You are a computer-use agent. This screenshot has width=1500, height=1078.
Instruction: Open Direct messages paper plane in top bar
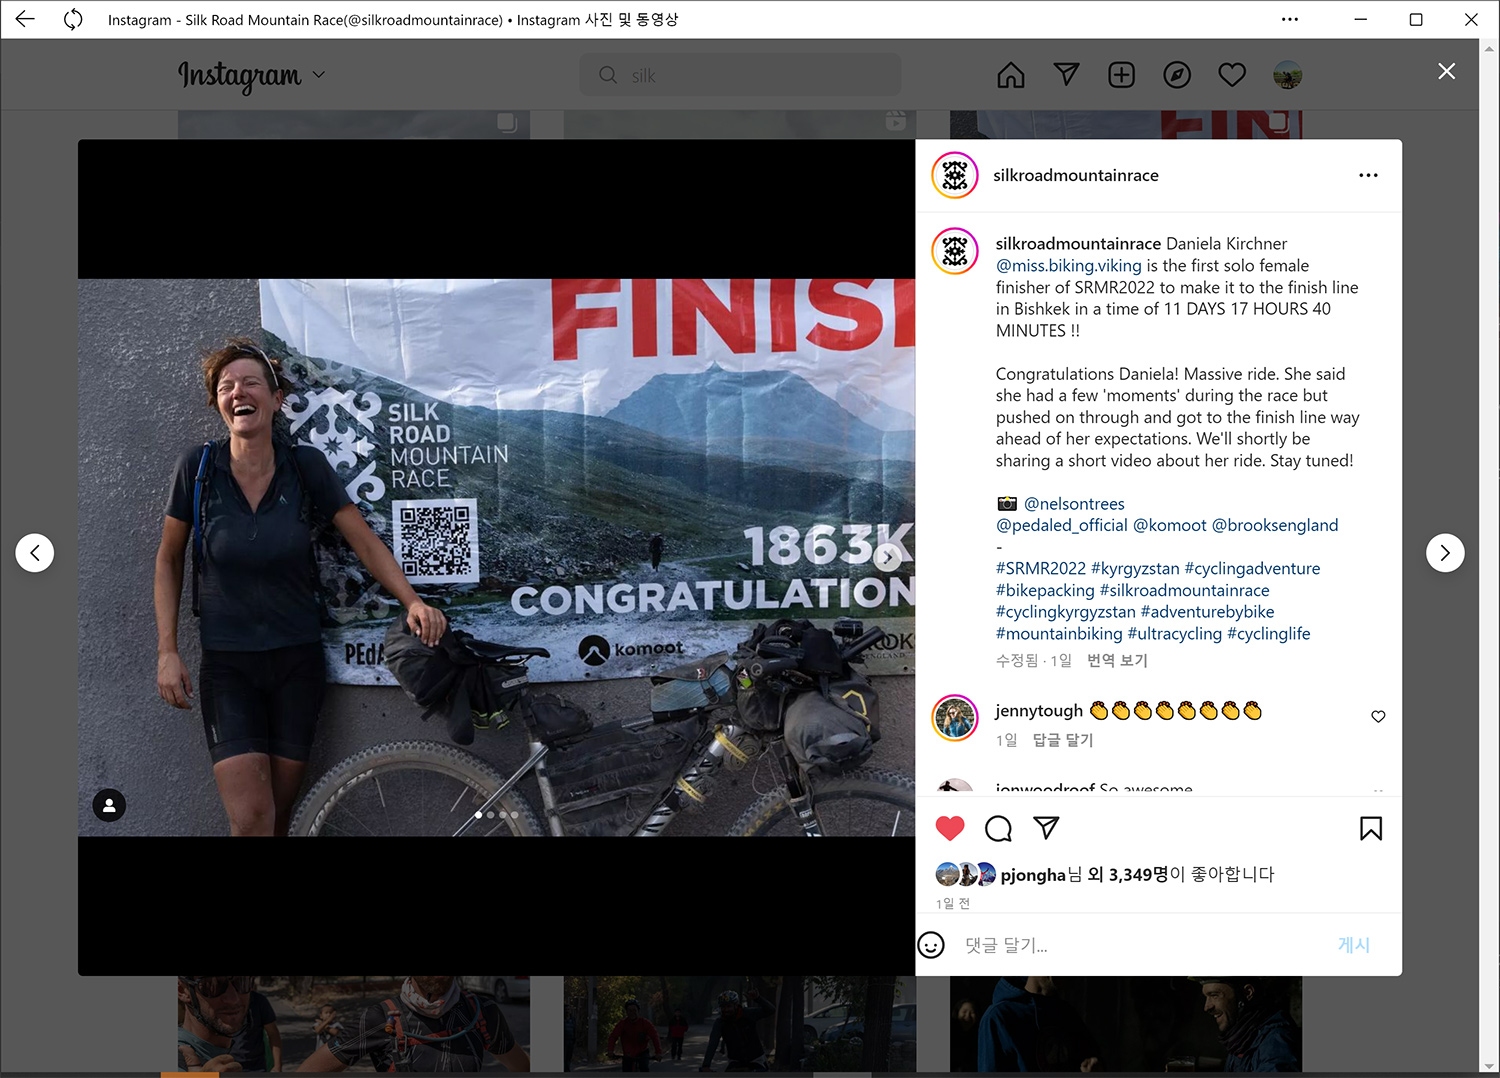1067,75
